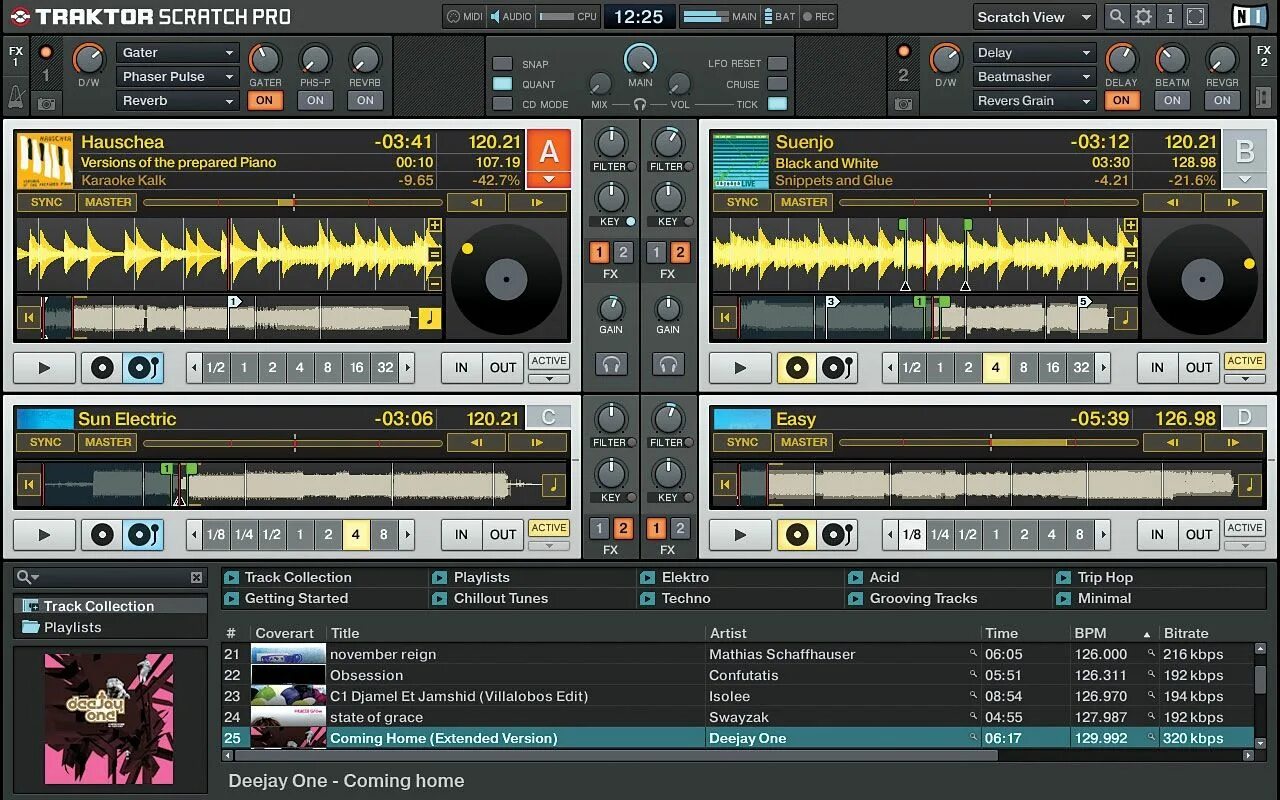1280x800 pixels.
Task: Toggle fullscreen icon in header
Action: (x=1195, y=17)
